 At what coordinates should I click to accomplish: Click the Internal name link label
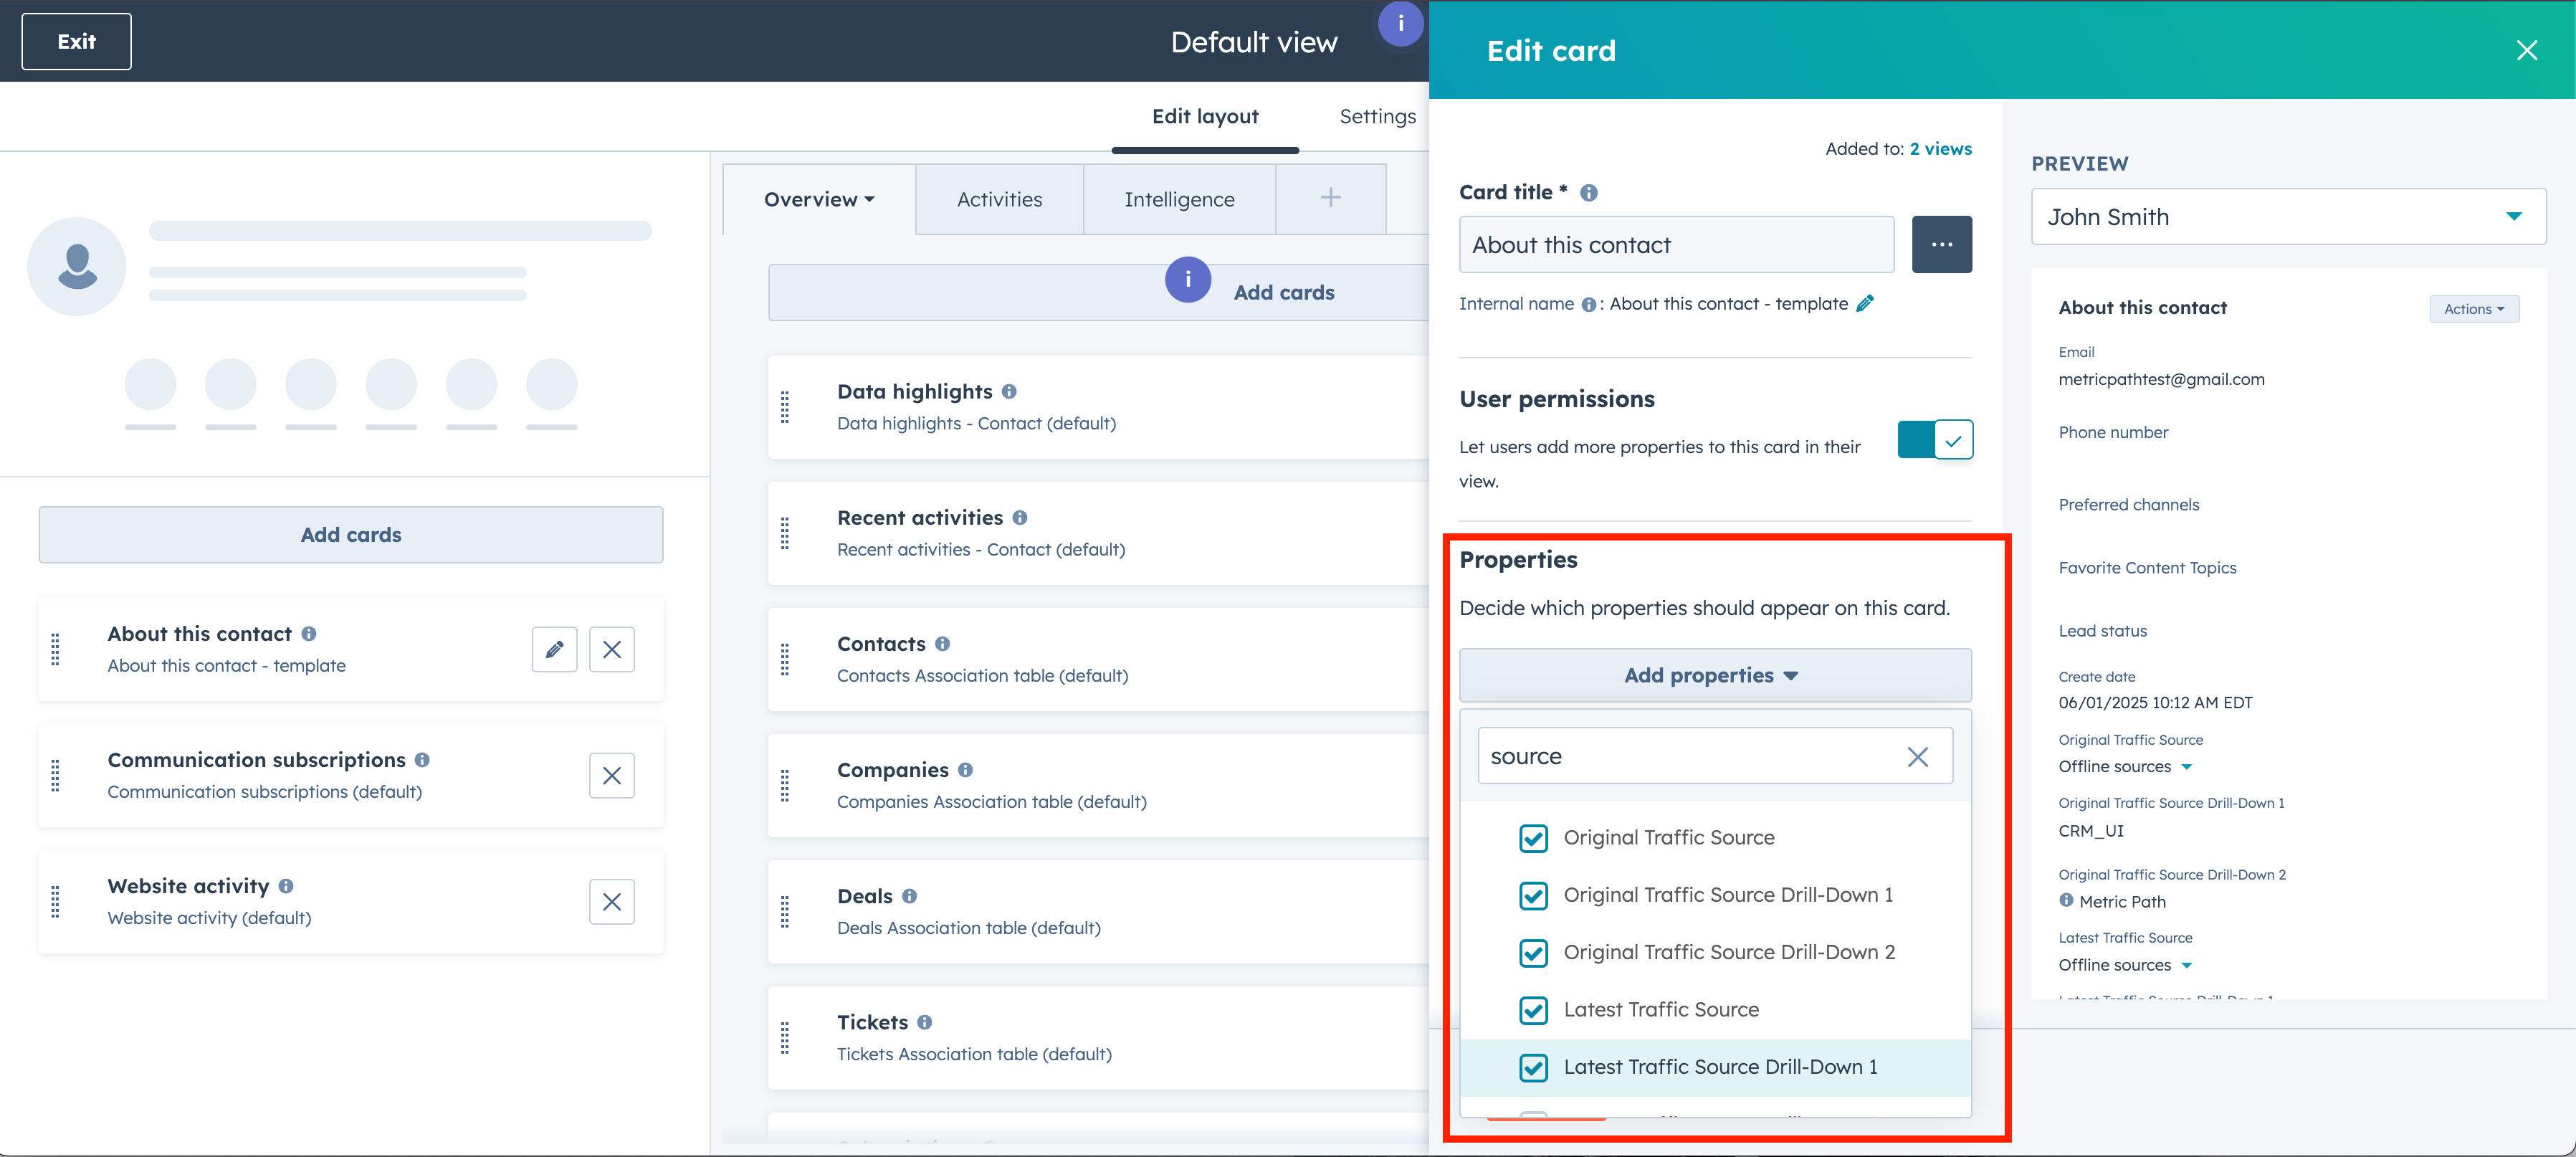click(x=1515, y=304)
